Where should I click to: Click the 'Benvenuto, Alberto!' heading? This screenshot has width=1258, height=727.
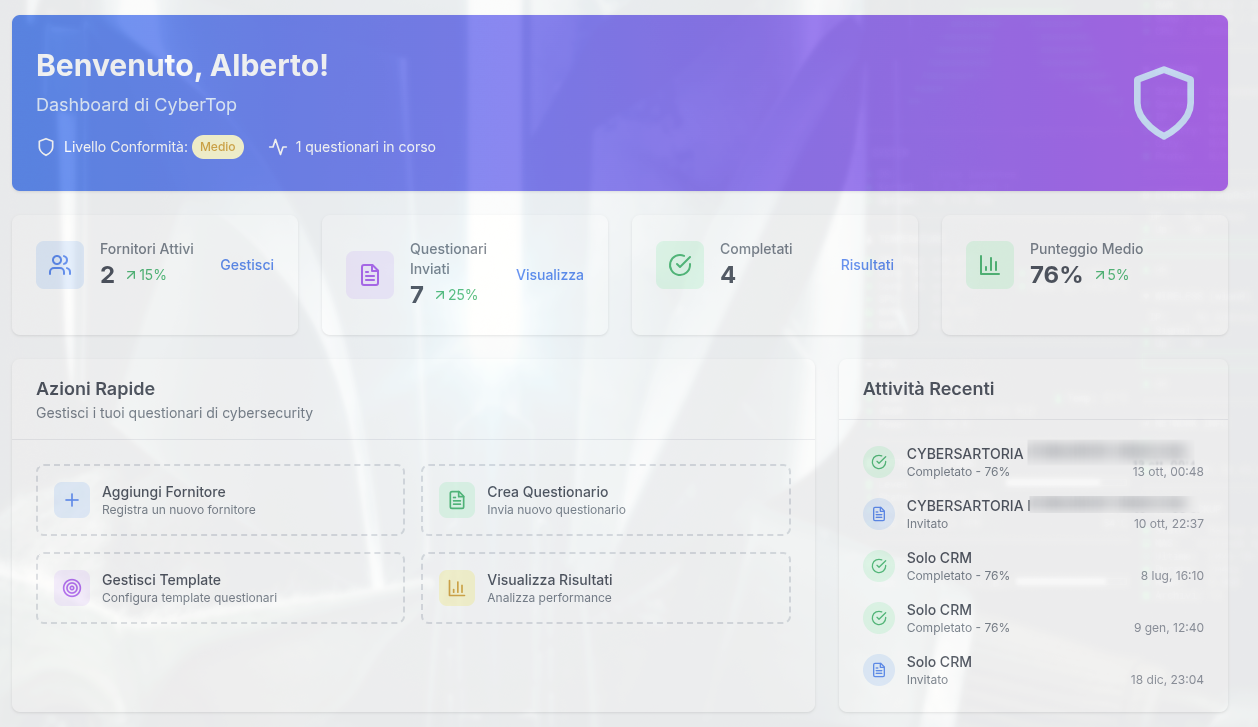182,65
